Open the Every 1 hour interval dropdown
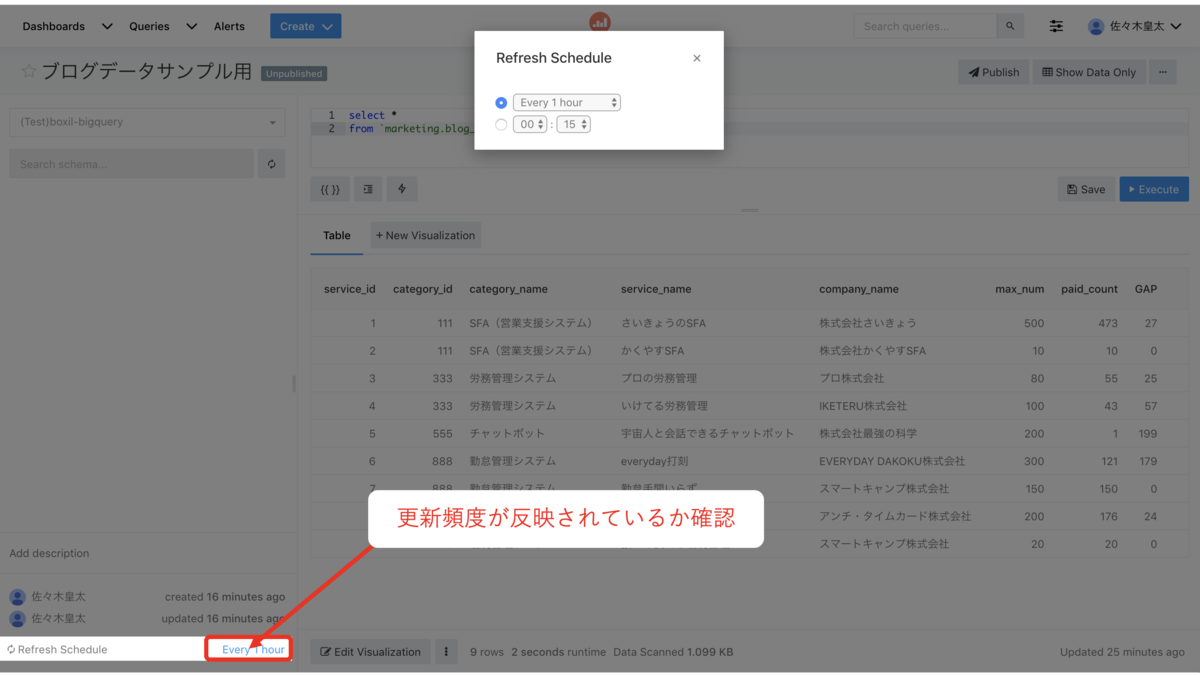1200x675 pixels. coord(566,101)
